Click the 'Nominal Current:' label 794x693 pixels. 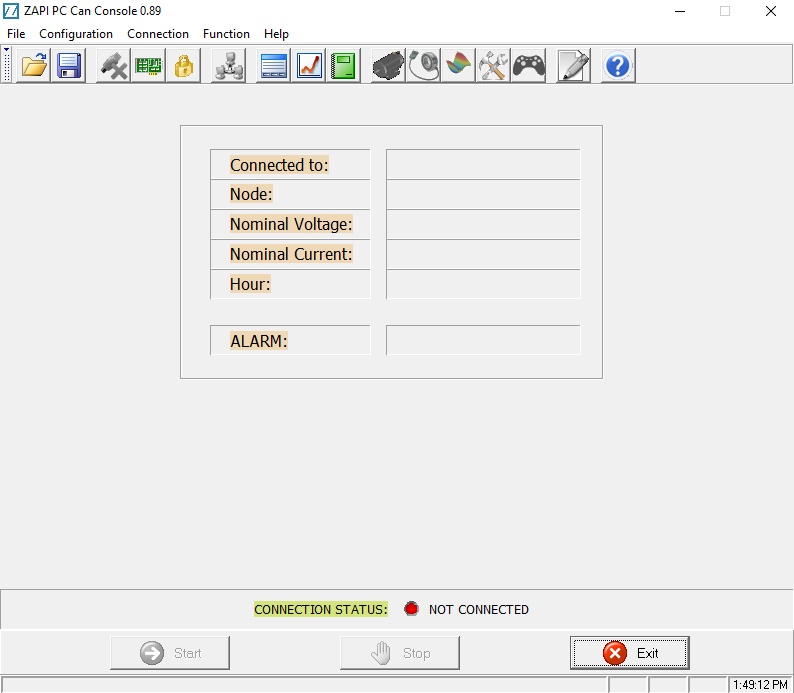click(x=291, y=254)
